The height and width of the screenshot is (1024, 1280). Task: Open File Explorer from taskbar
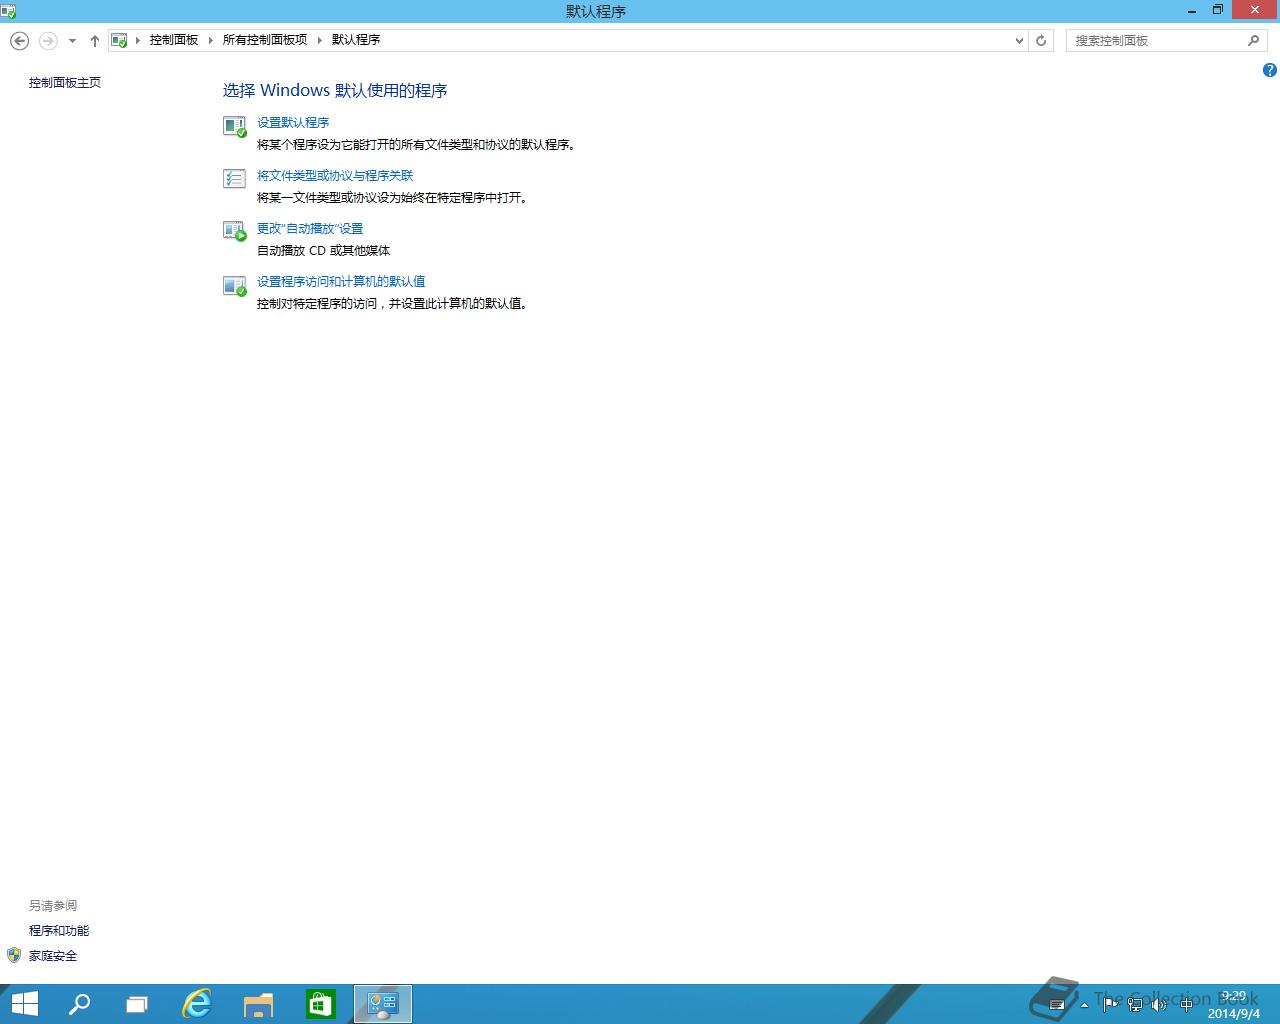click(x=258, y=1004)
